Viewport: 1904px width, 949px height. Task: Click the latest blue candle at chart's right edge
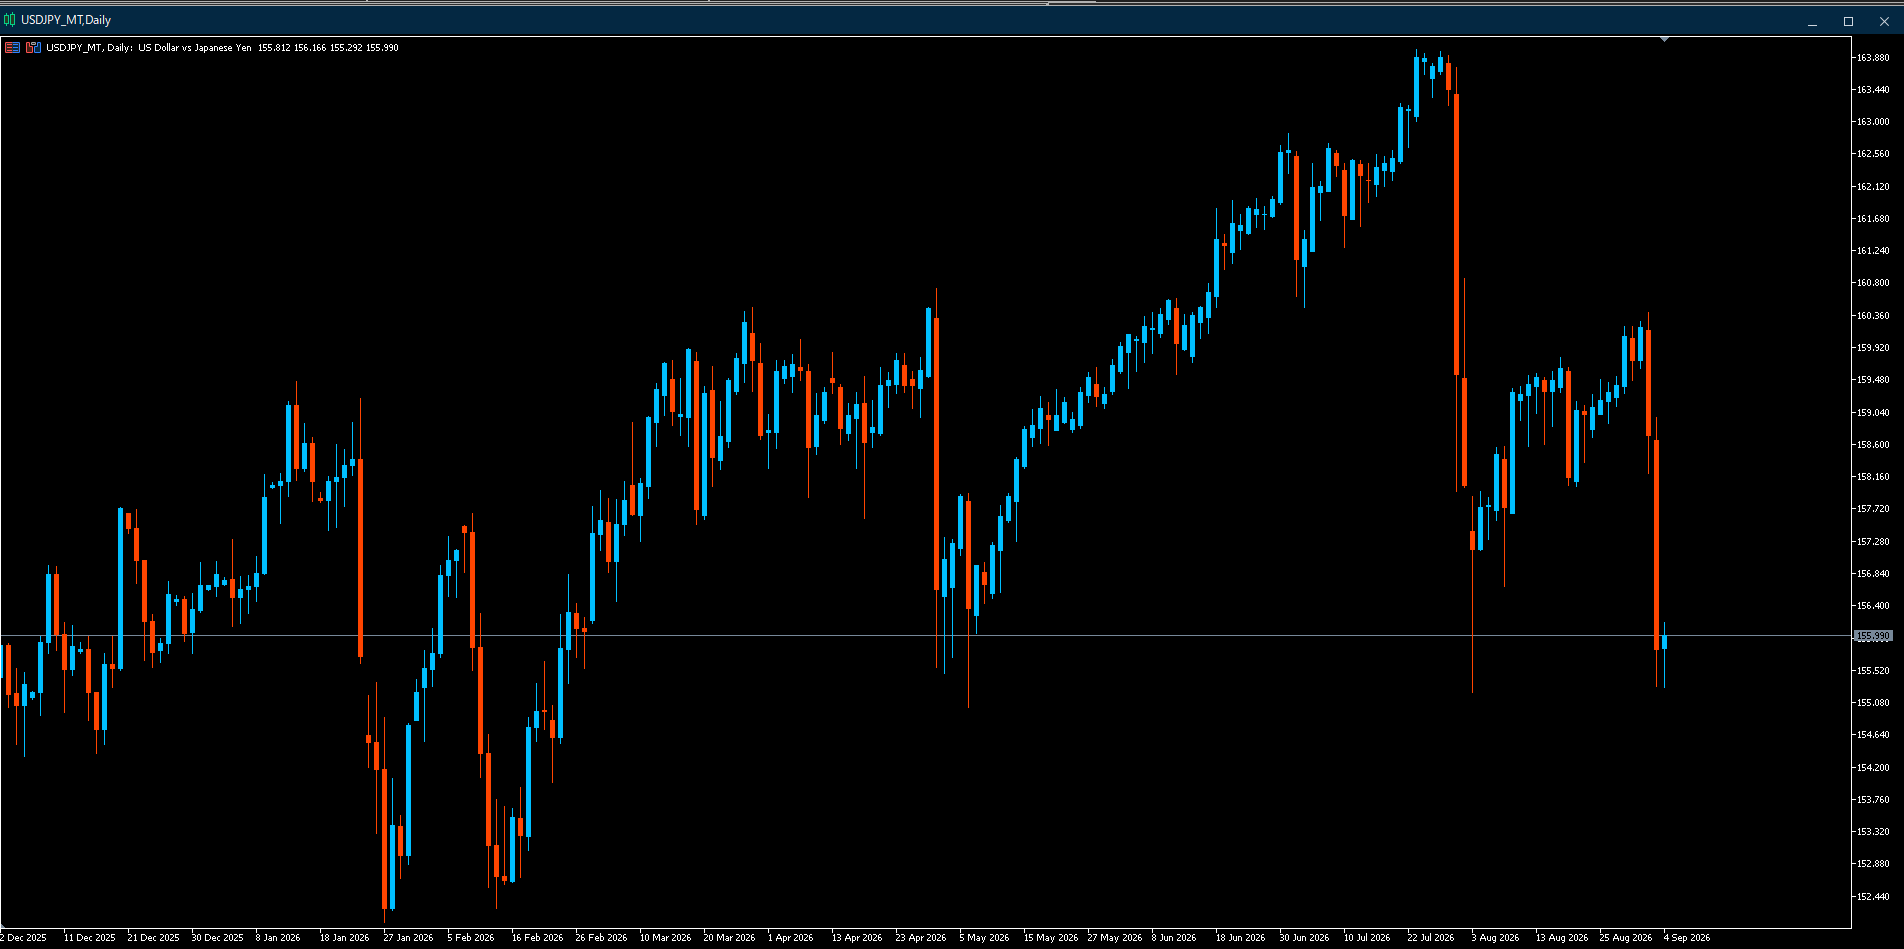[1664, 642]
